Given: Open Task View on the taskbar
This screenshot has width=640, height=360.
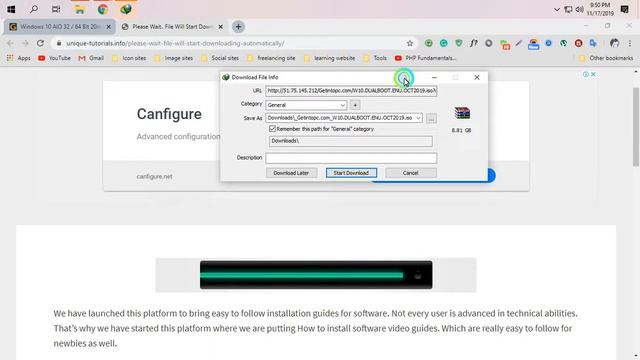Looking at the screenshot, I should (56, 9).
